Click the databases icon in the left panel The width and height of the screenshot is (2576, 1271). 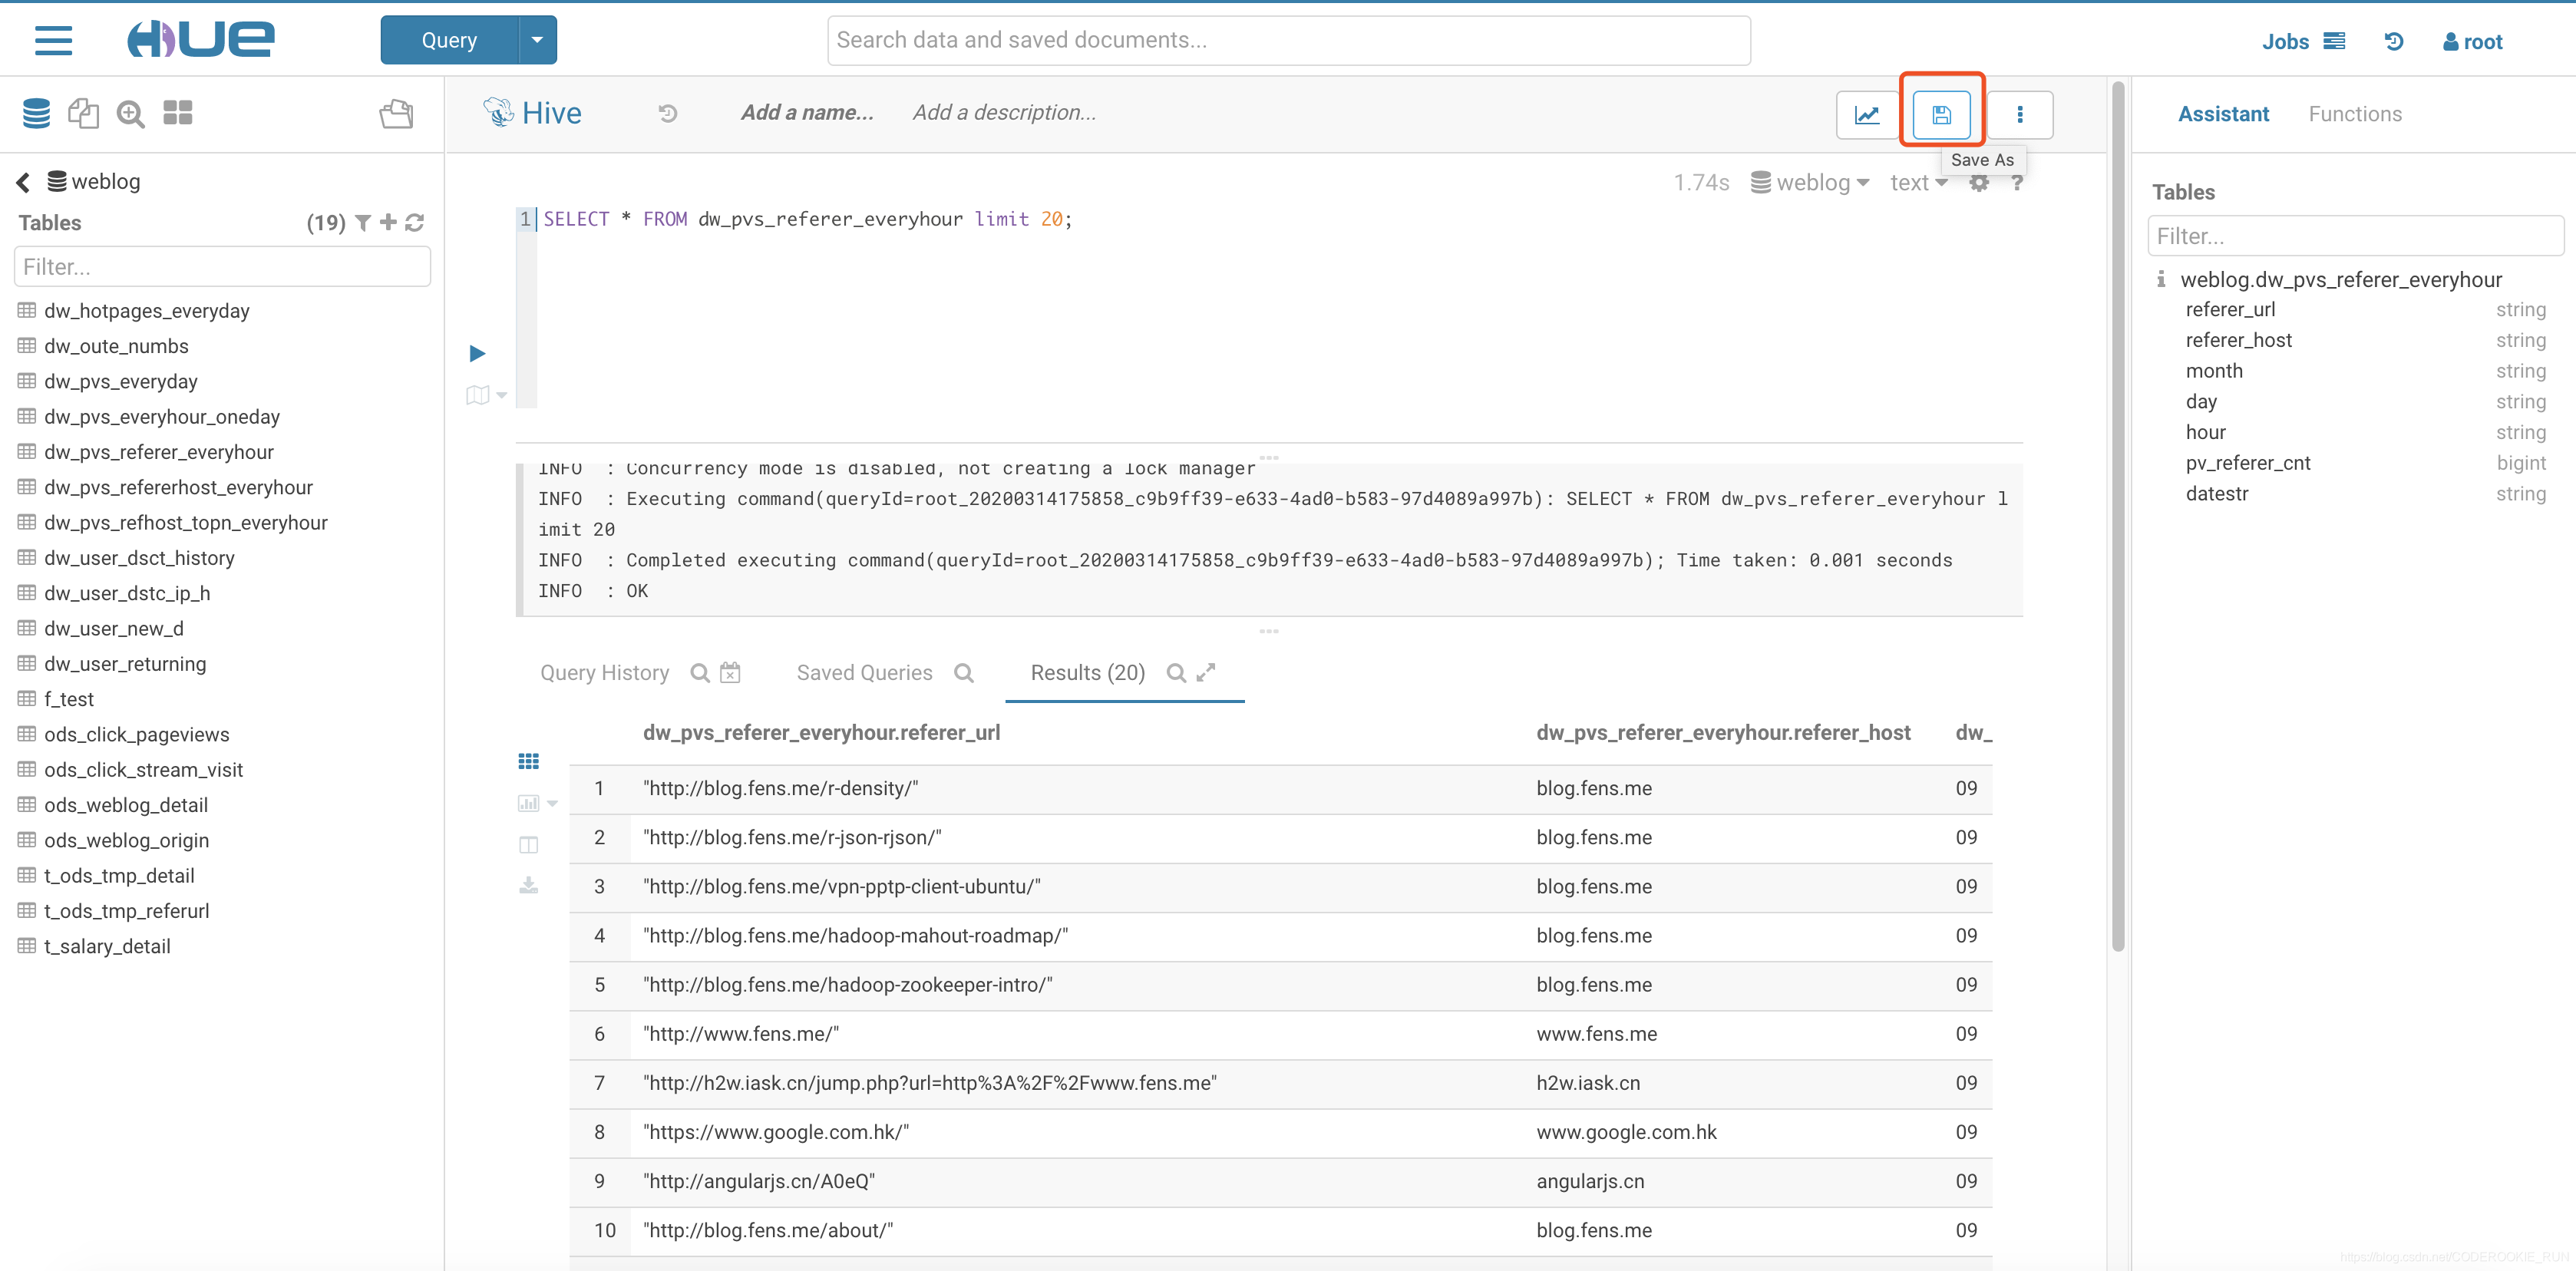36,113
